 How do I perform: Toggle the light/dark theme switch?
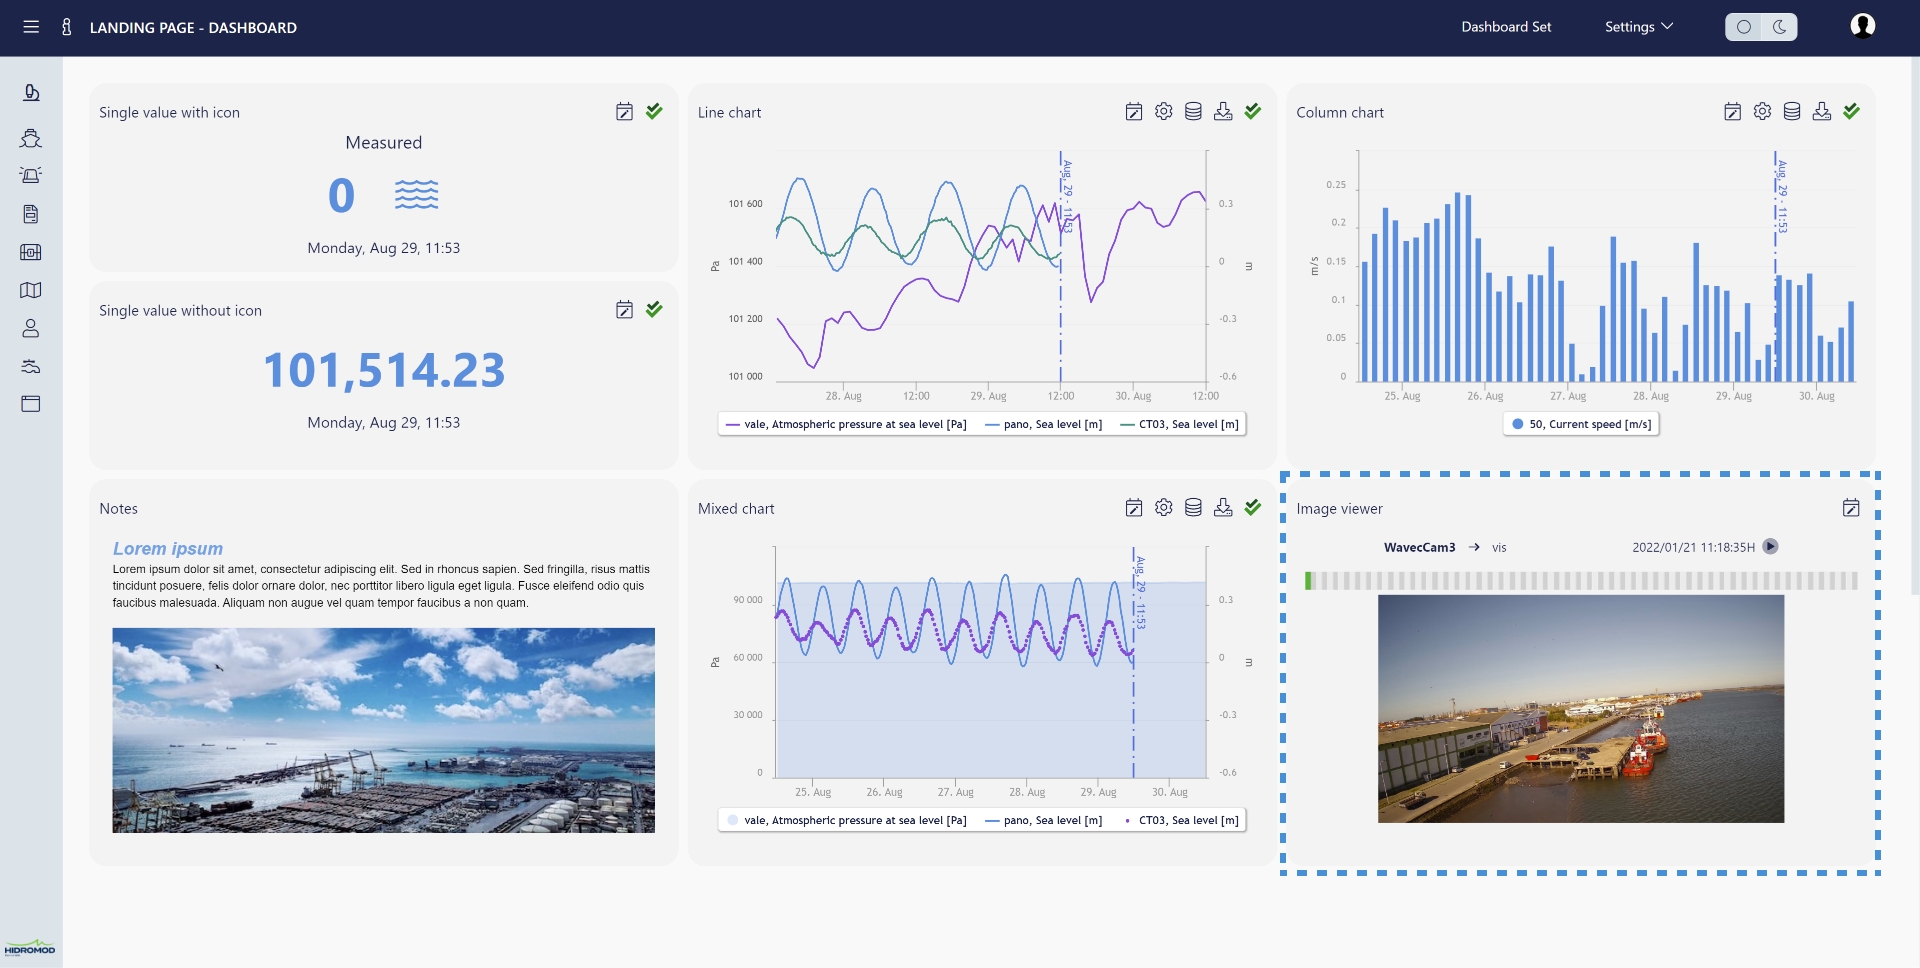click(1761, 27)
